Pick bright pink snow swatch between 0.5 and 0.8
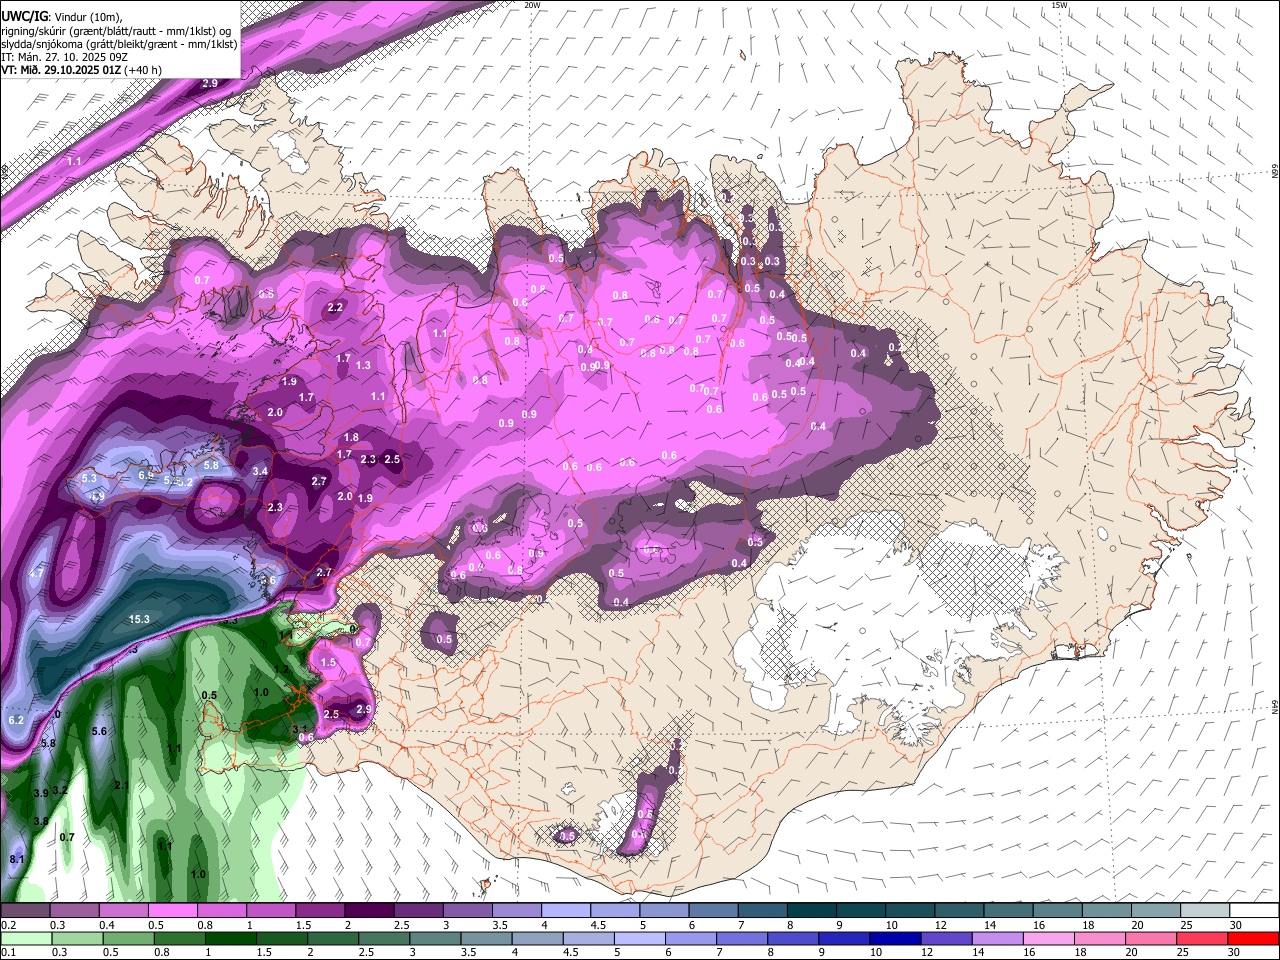1280x960 pixels. tap(170, 910)
